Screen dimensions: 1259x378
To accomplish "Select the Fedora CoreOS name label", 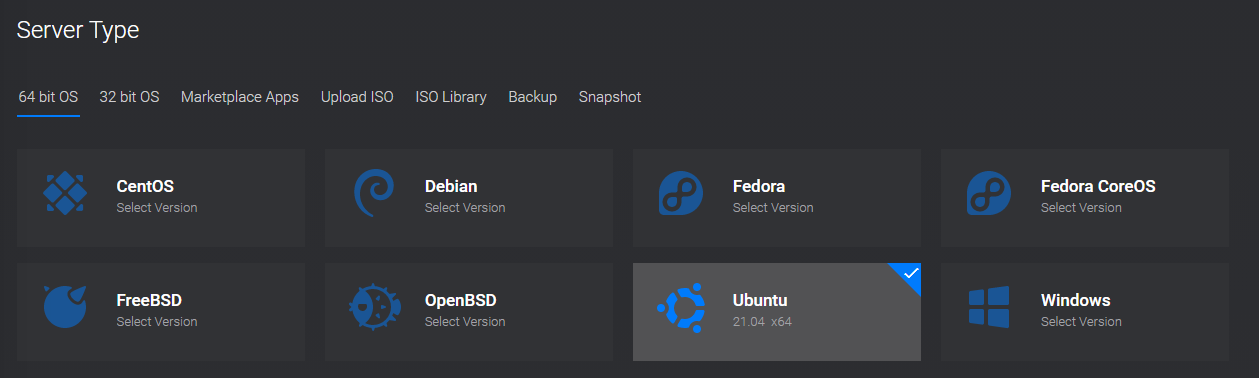I will coord(1098,186).
